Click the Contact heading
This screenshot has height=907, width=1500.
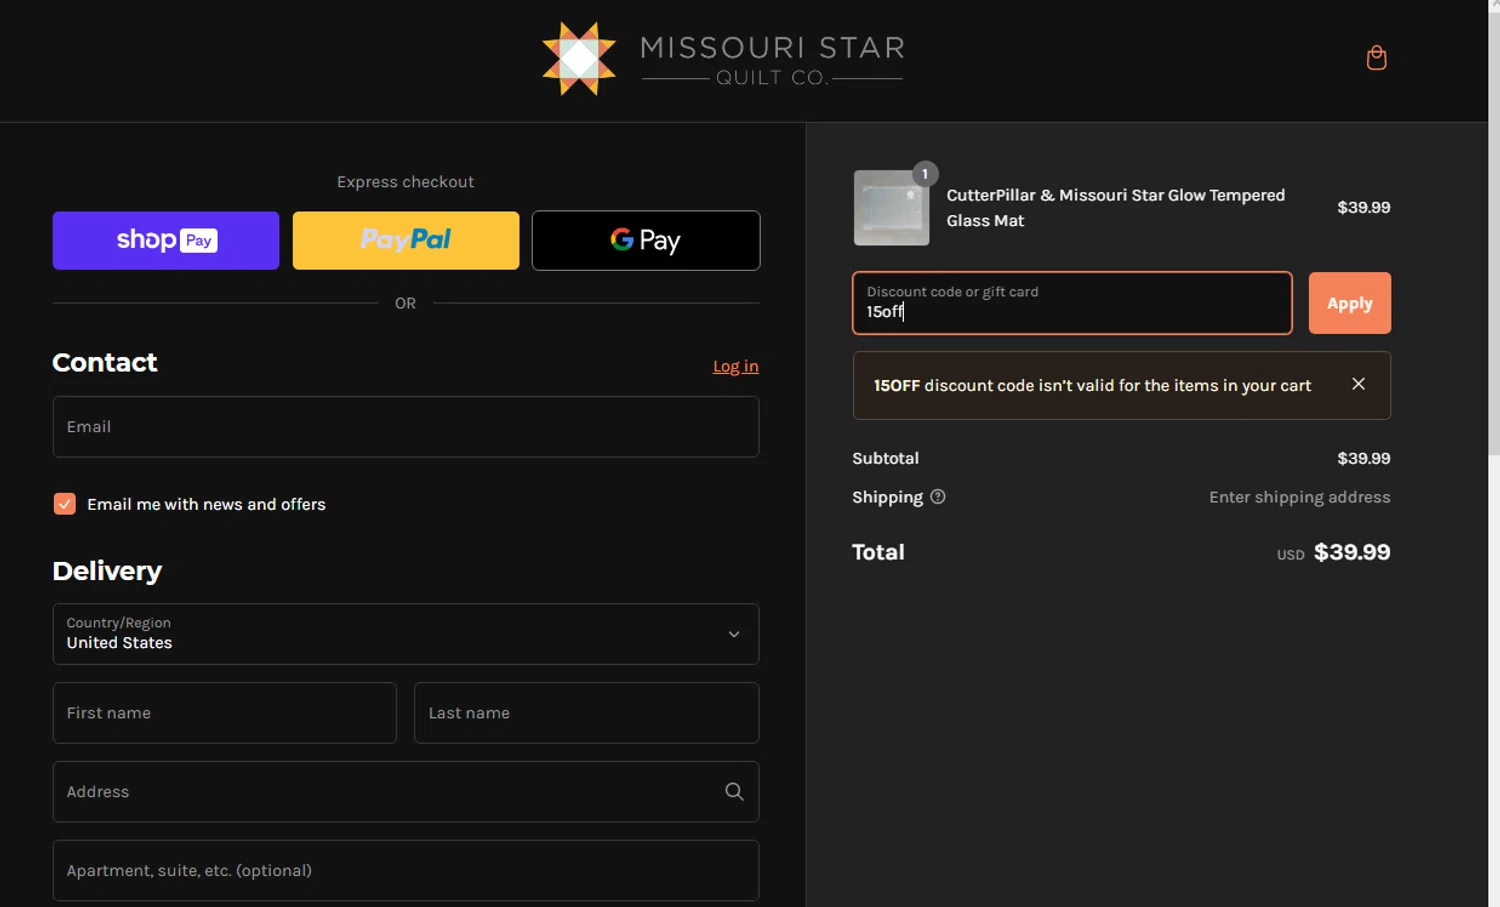tap(105, 362)
